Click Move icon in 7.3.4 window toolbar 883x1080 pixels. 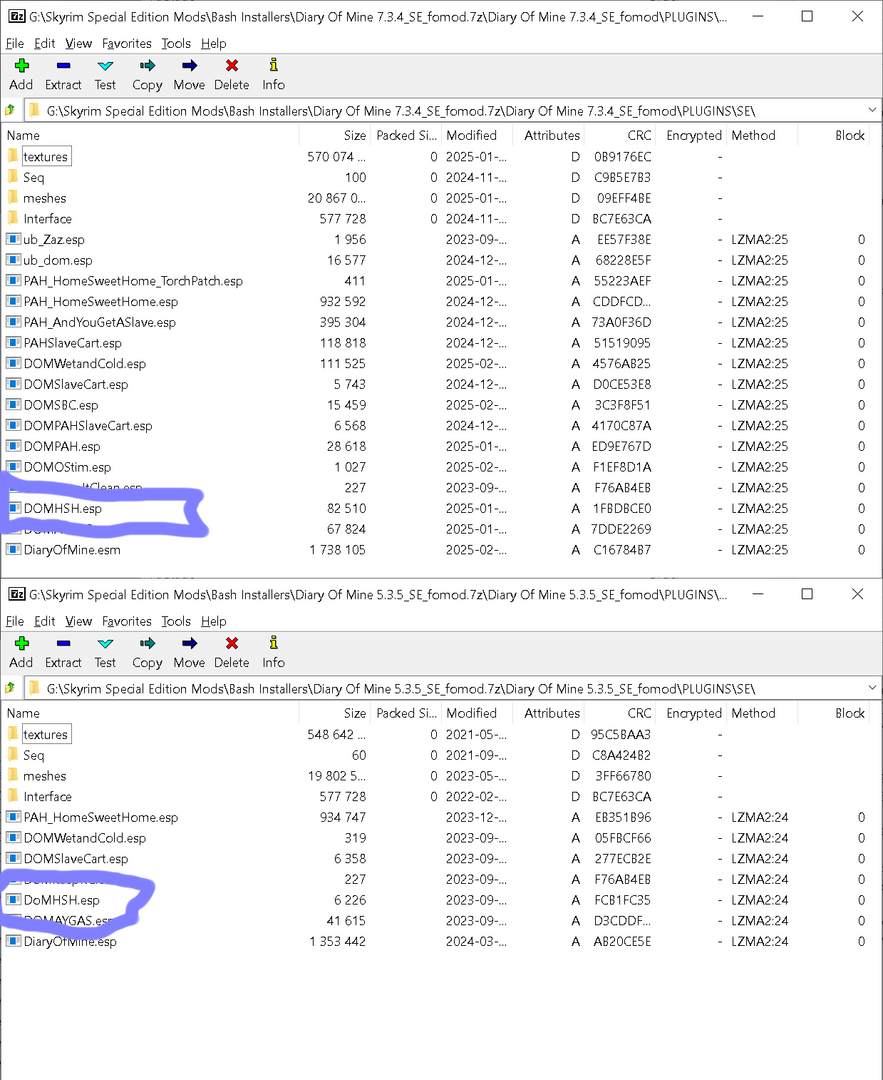click(189, 65)
